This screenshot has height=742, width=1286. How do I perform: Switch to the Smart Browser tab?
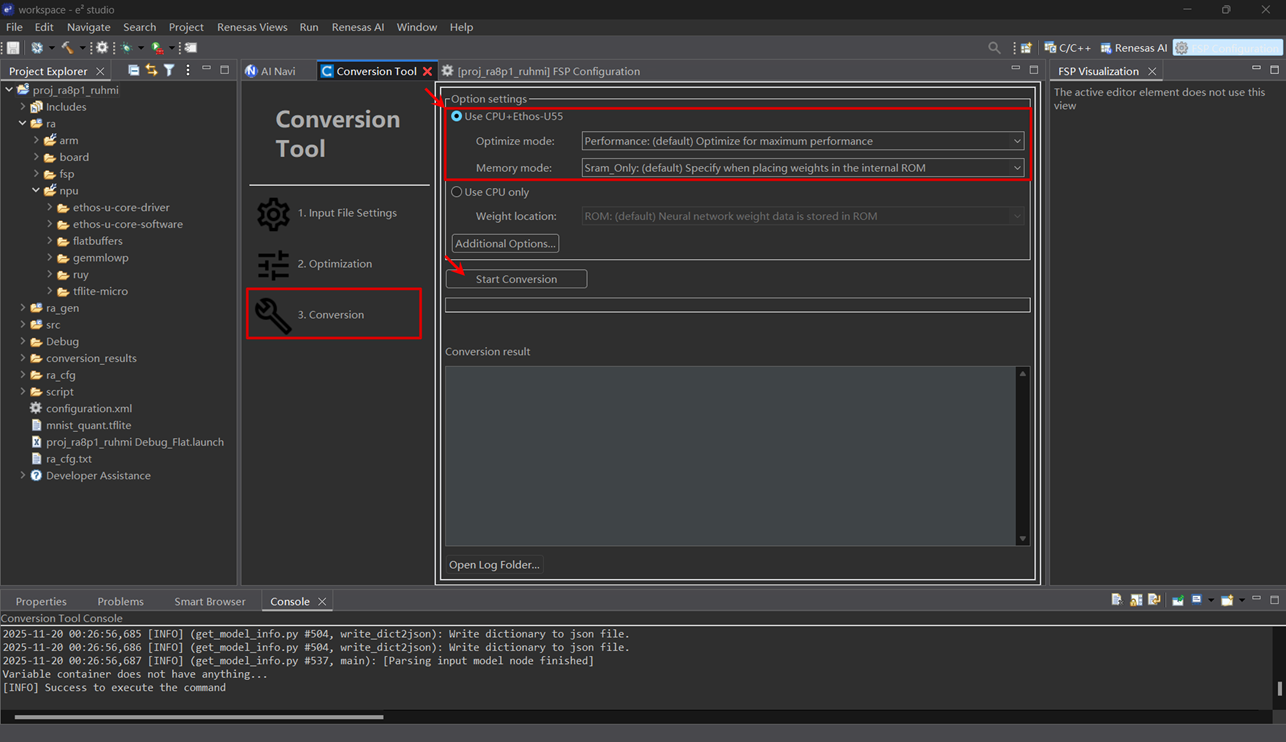pyautogui.click(x=210, y=601)
